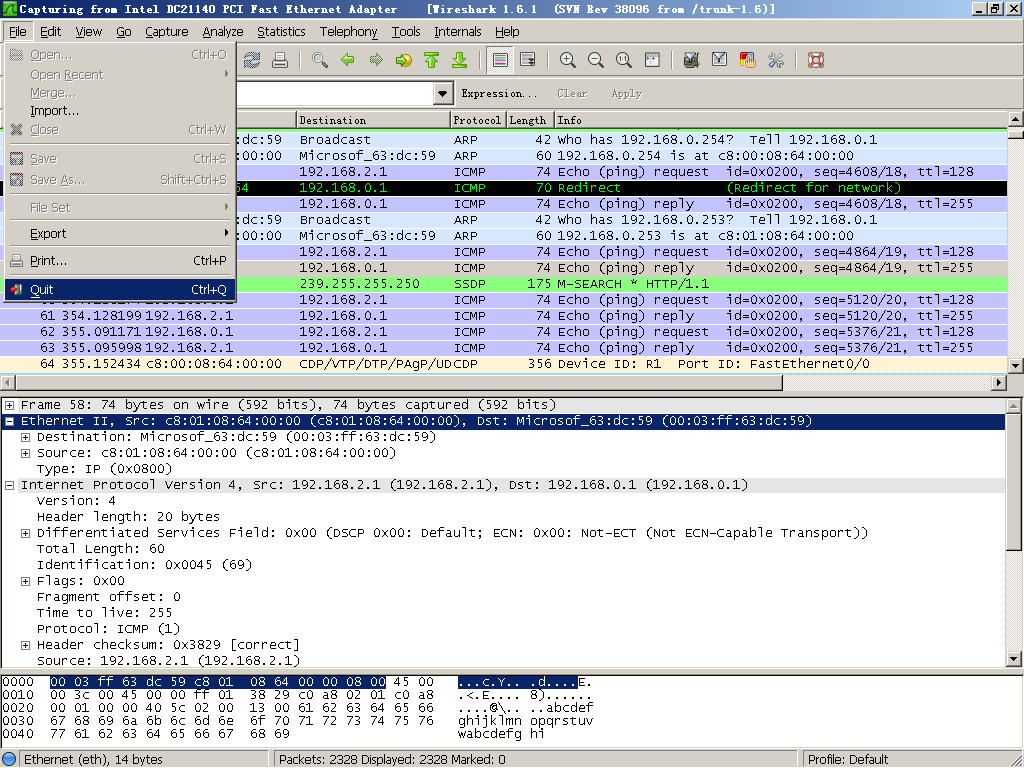Click hex byte row offset 0010

pos(18,695)
